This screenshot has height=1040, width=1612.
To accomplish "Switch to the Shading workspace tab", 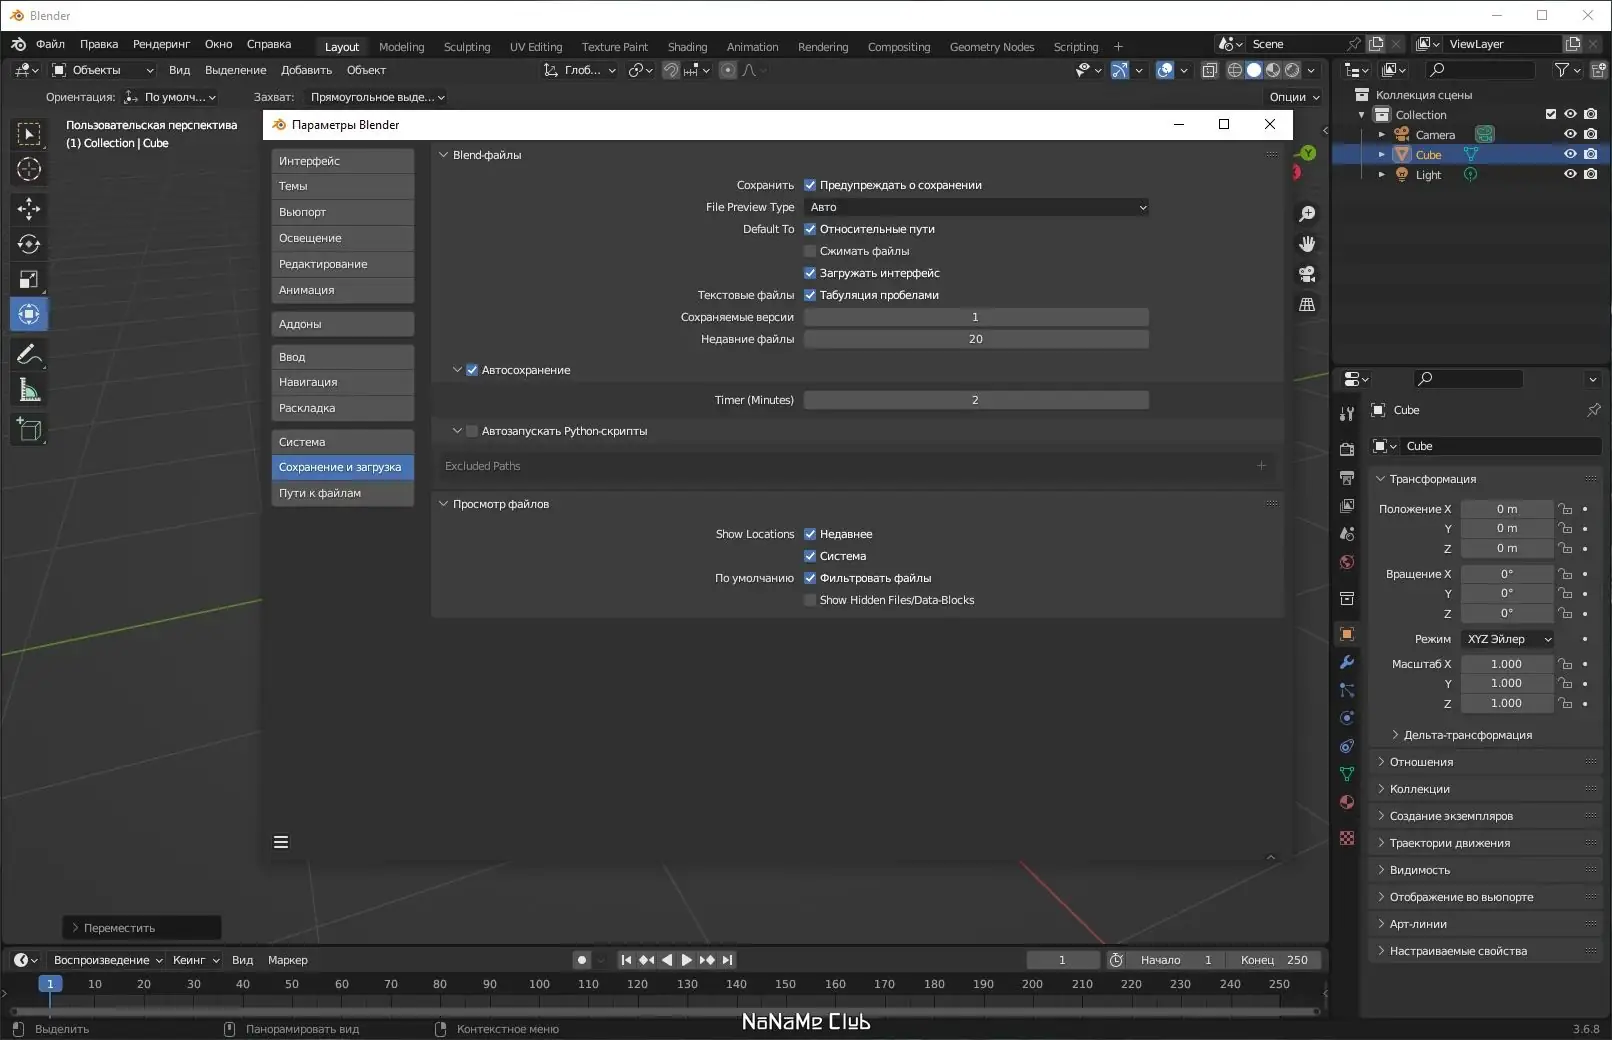I will coord(687,47).
